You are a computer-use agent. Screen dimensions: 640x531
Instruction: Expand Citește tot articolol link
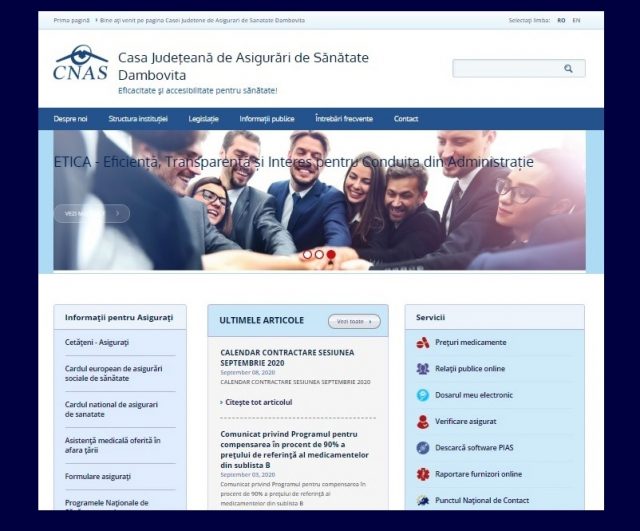[x=258, y=402]
